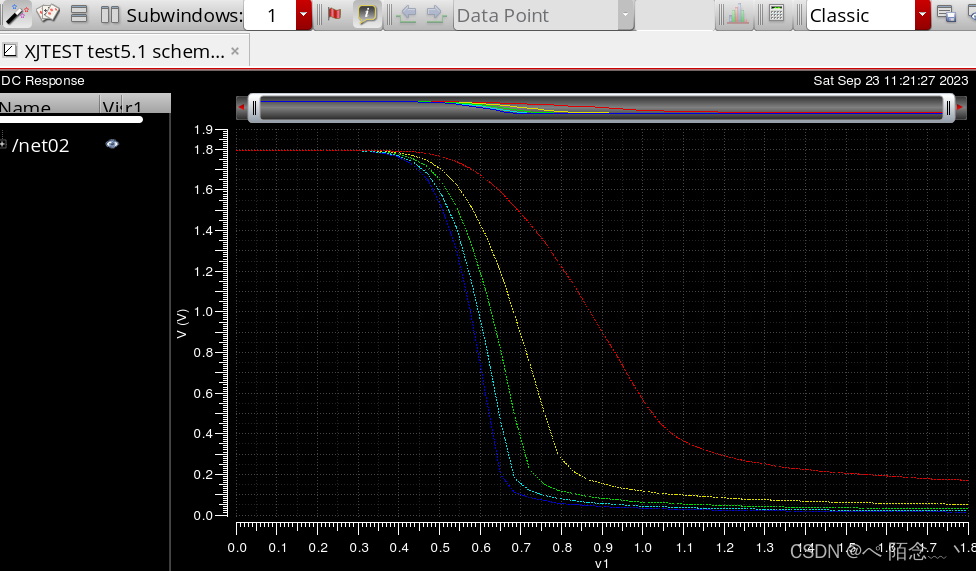
Task: Select vertical side-by-side subwindows layout icon
Action: (110, 14)
